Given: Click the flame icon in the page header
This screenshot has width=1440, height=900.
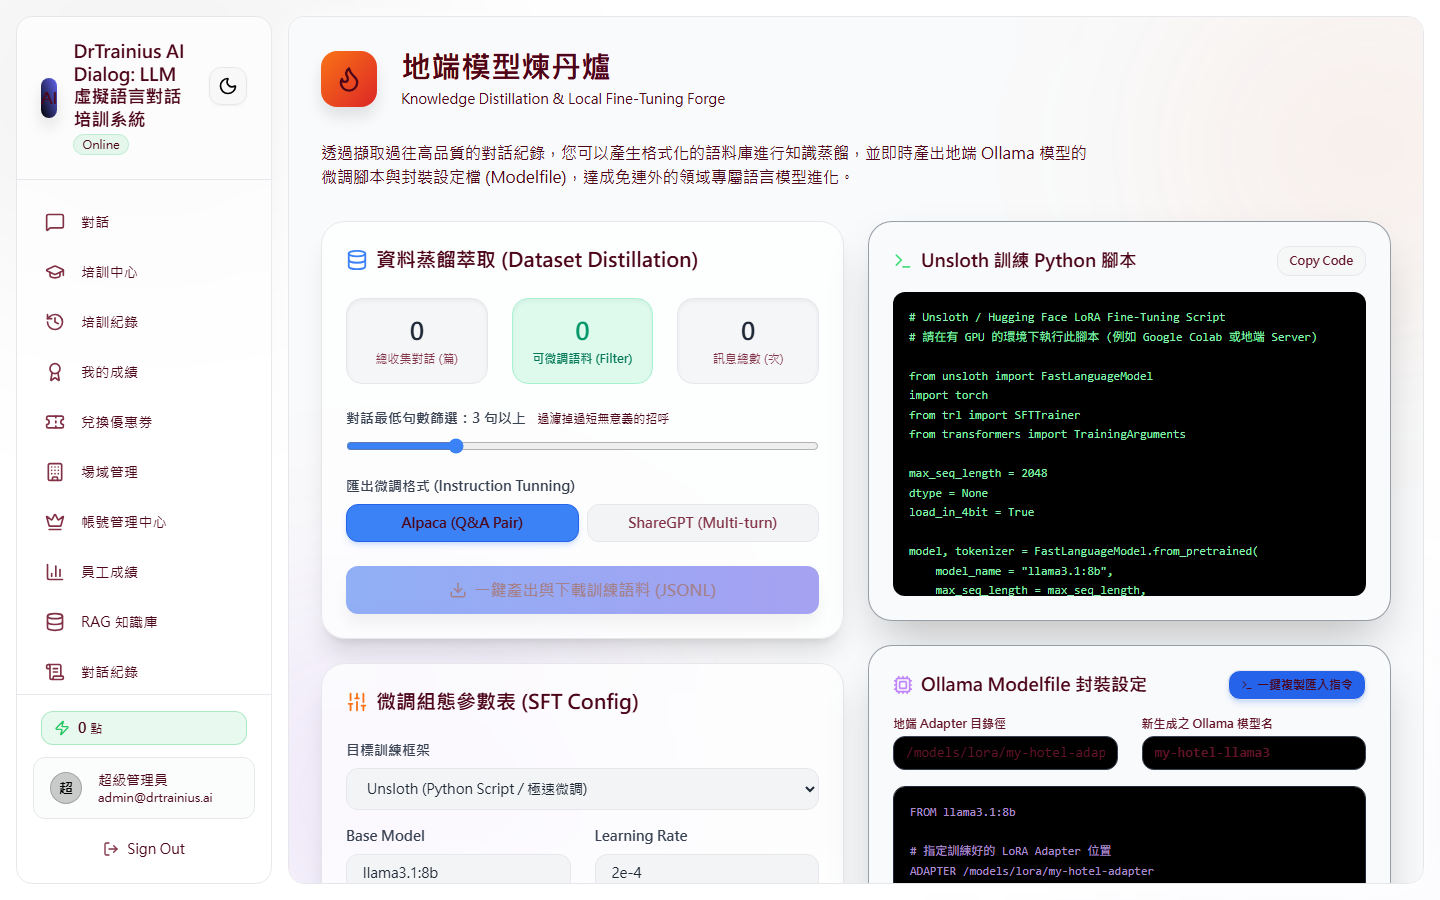Looking at the screenshot, I should [349, 78].
